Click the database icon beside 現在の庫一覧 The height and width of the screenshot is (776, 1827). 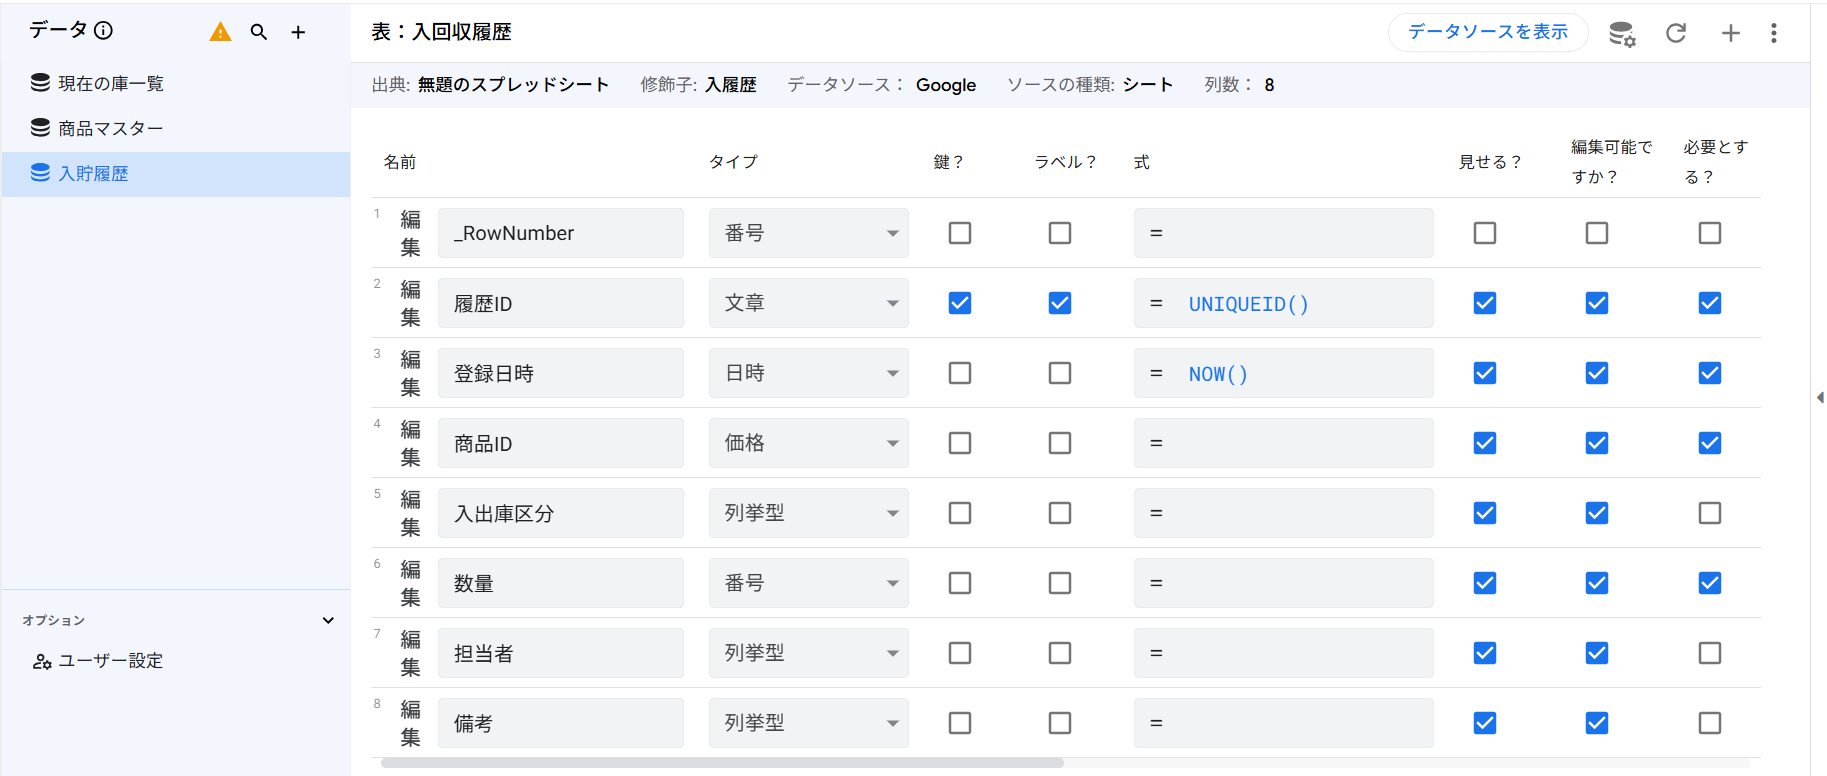(40, 82)
